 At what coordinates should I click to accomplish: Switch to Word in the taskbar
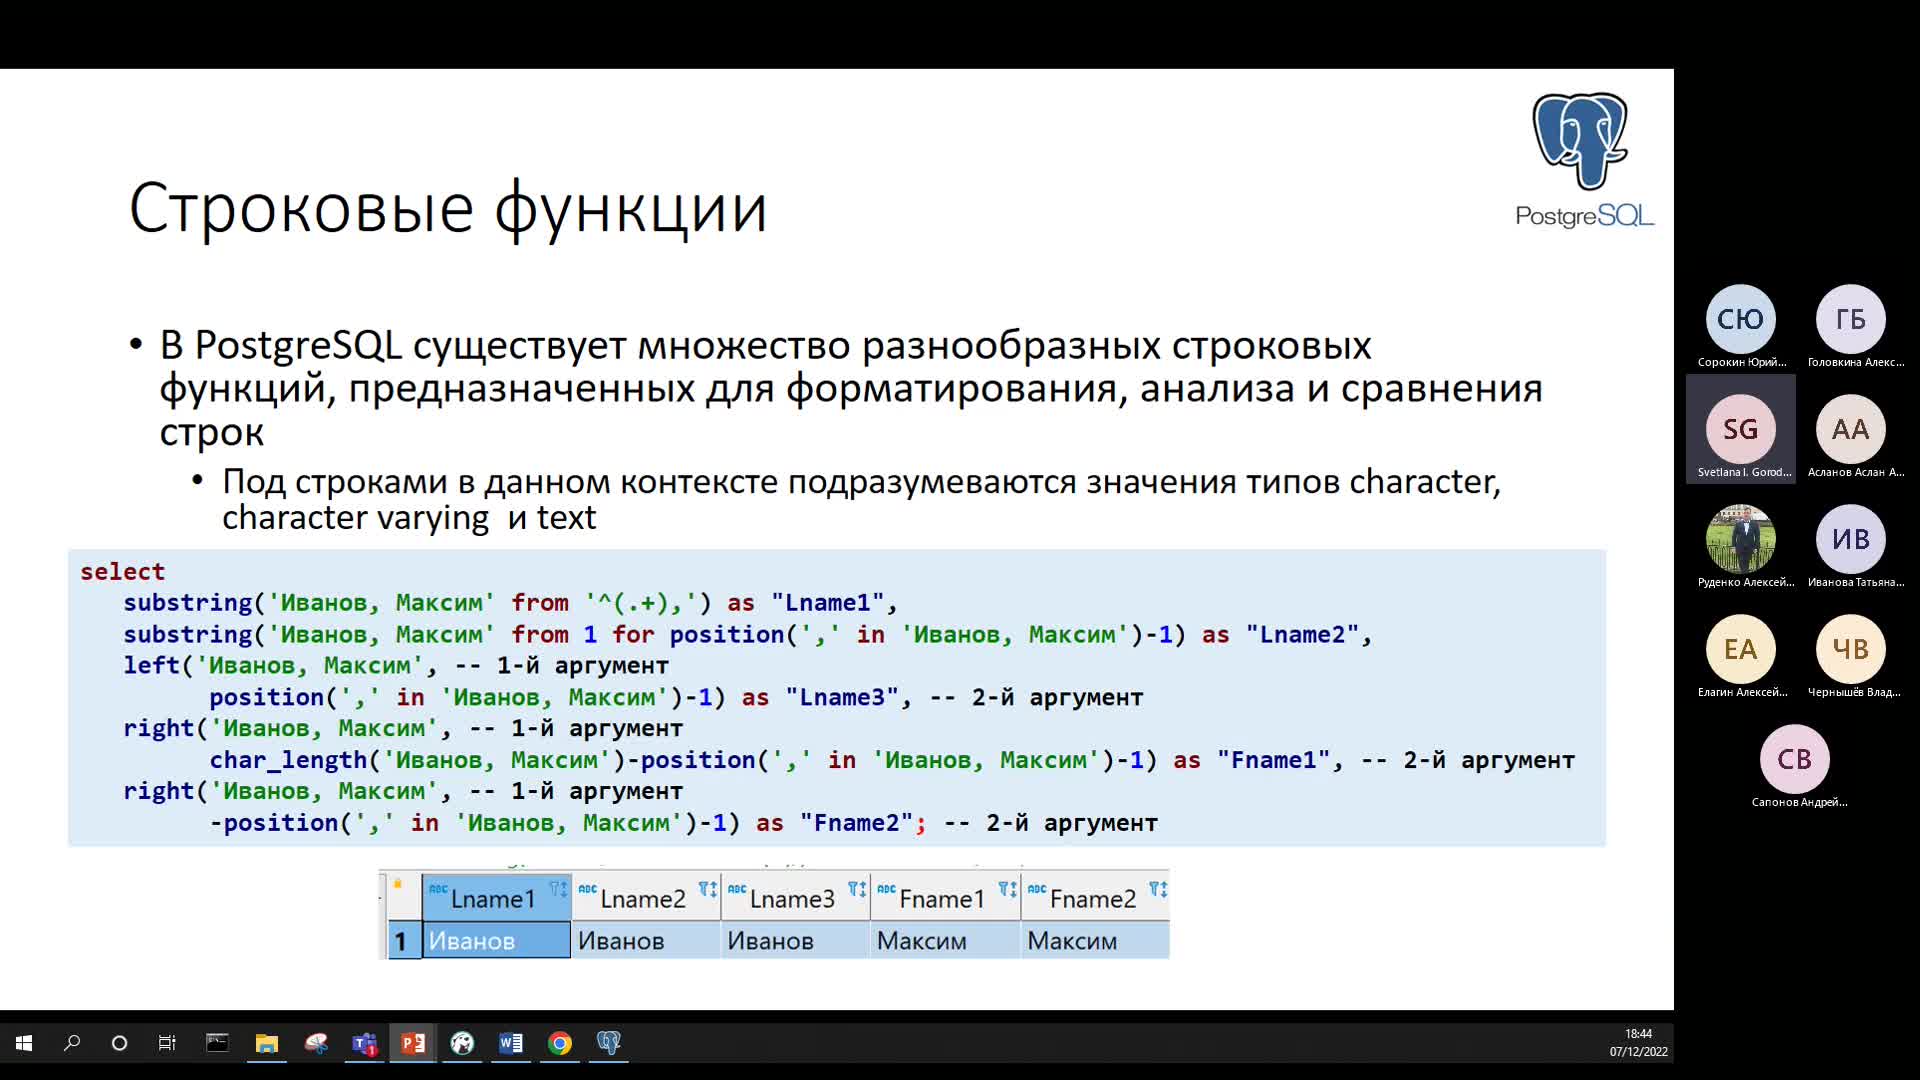coord(511,1043)
